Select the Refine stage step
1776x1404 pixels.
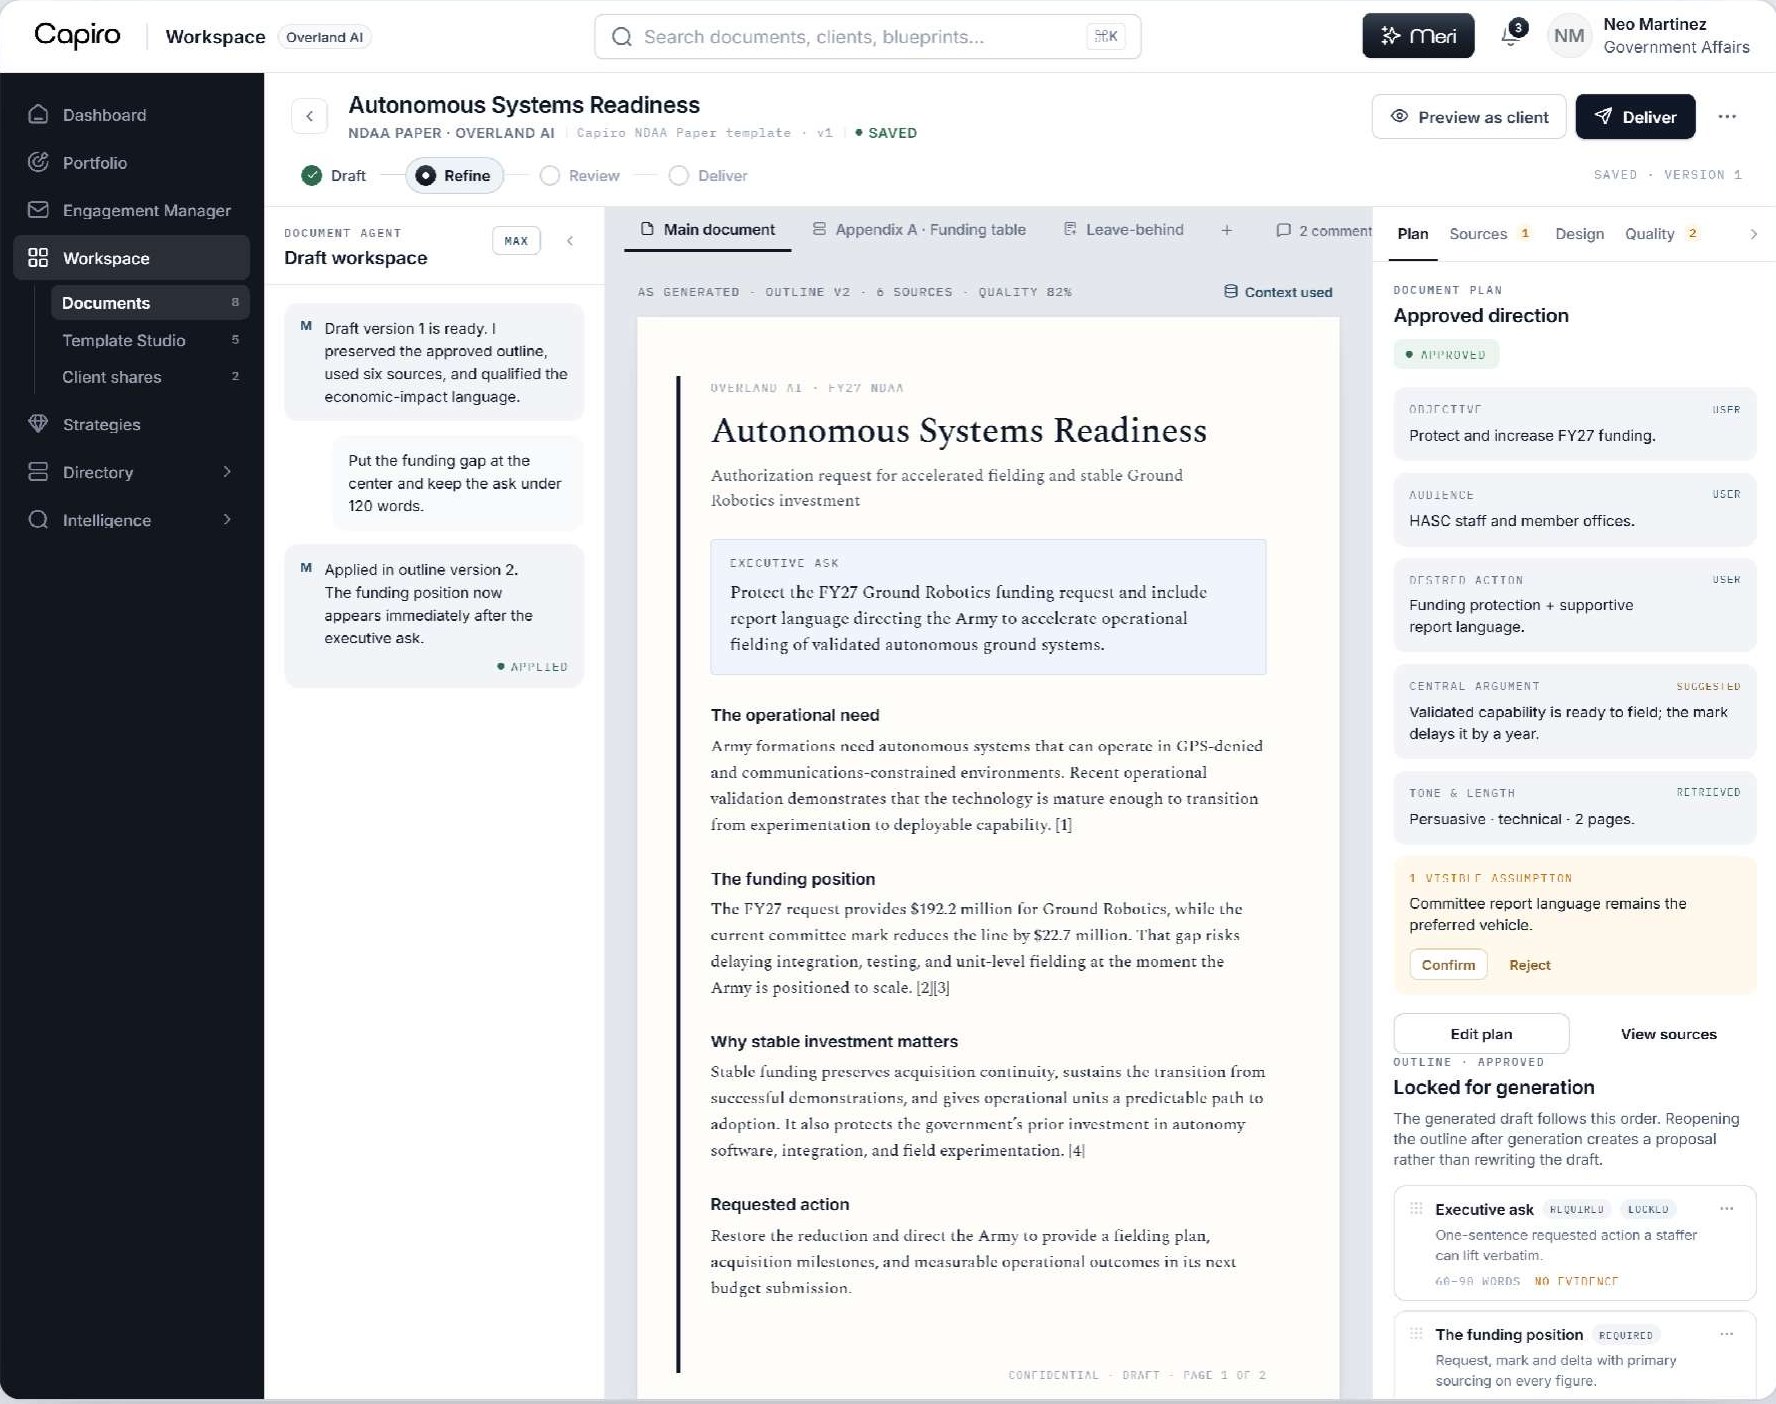click(x=454, y=175)
